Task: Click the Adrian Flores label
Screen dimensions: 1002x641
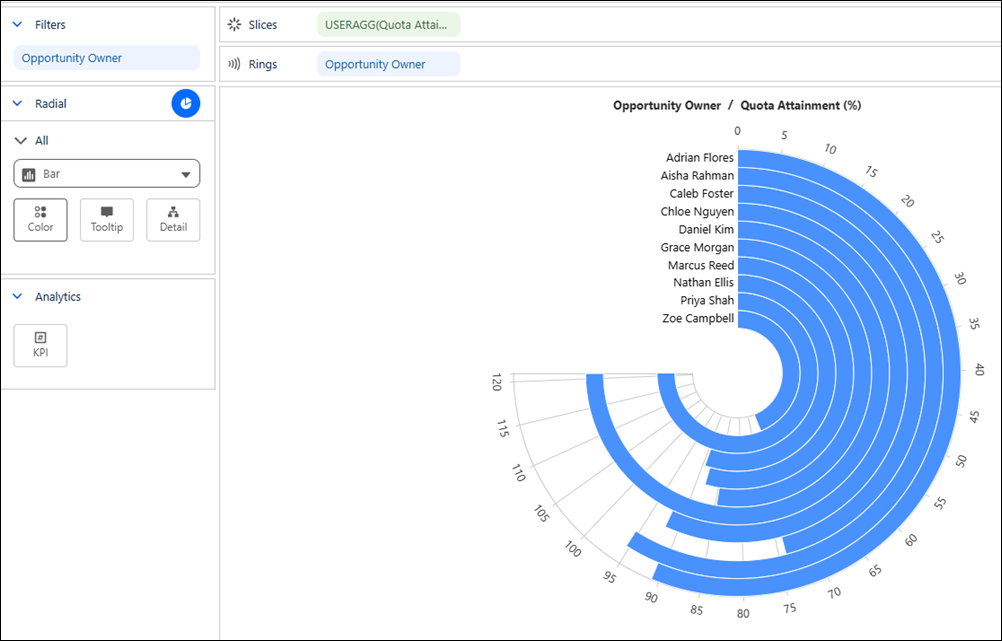Action: coord(700,158)
